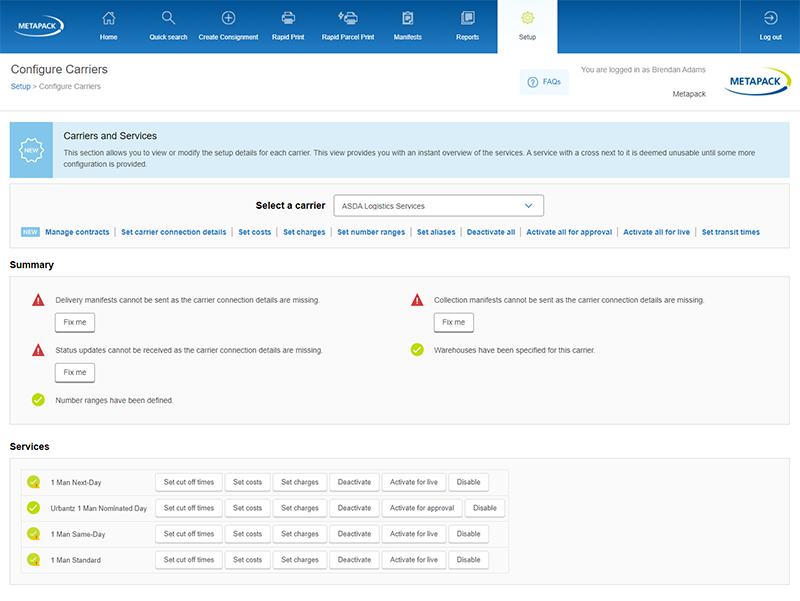Activate for live 1 Man Next-Day
The height and width of the screenshot is (601, 800).
pyautogui.click(x=414, y=482)
